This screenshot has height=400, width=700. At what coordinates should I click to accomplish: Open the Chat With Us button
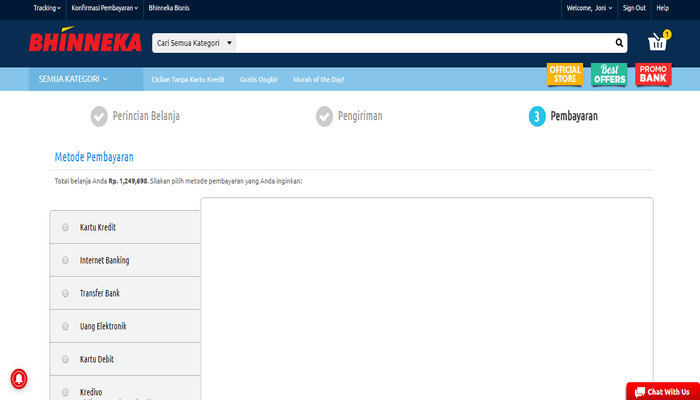662,391
